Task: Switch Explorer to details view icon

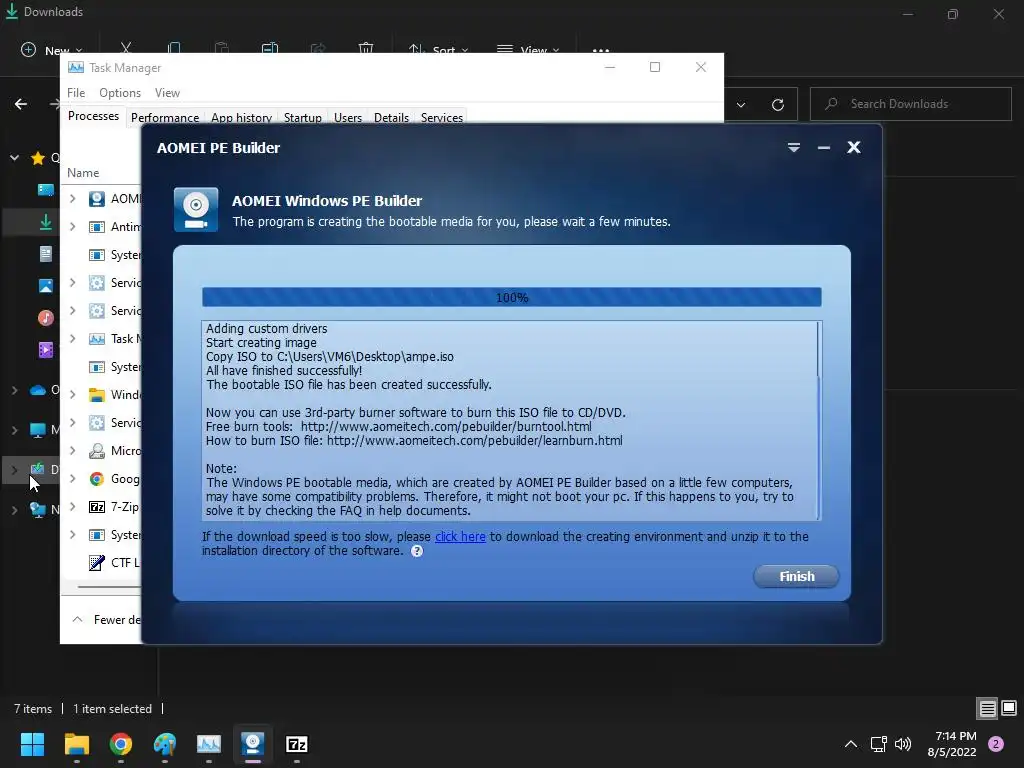Action: [987, 708]
